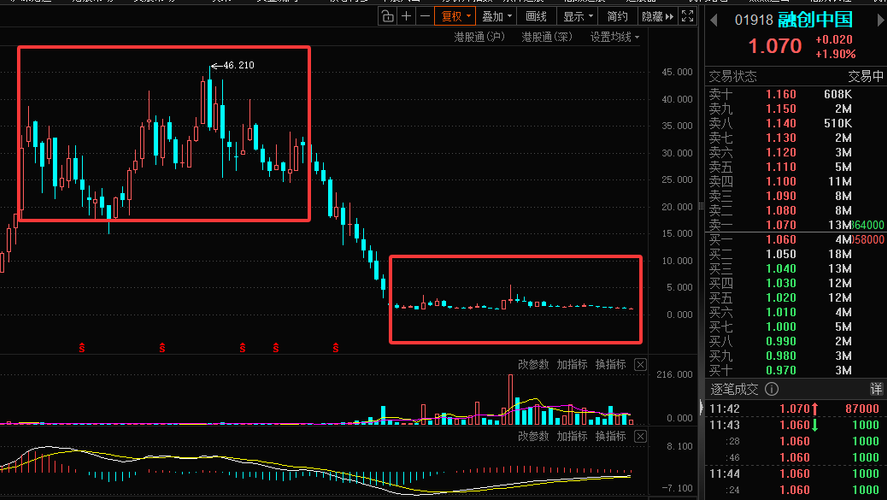Click the stock code 01918
Image resolution: width=887 pixels, height=500 pixels.
point(753,20)
